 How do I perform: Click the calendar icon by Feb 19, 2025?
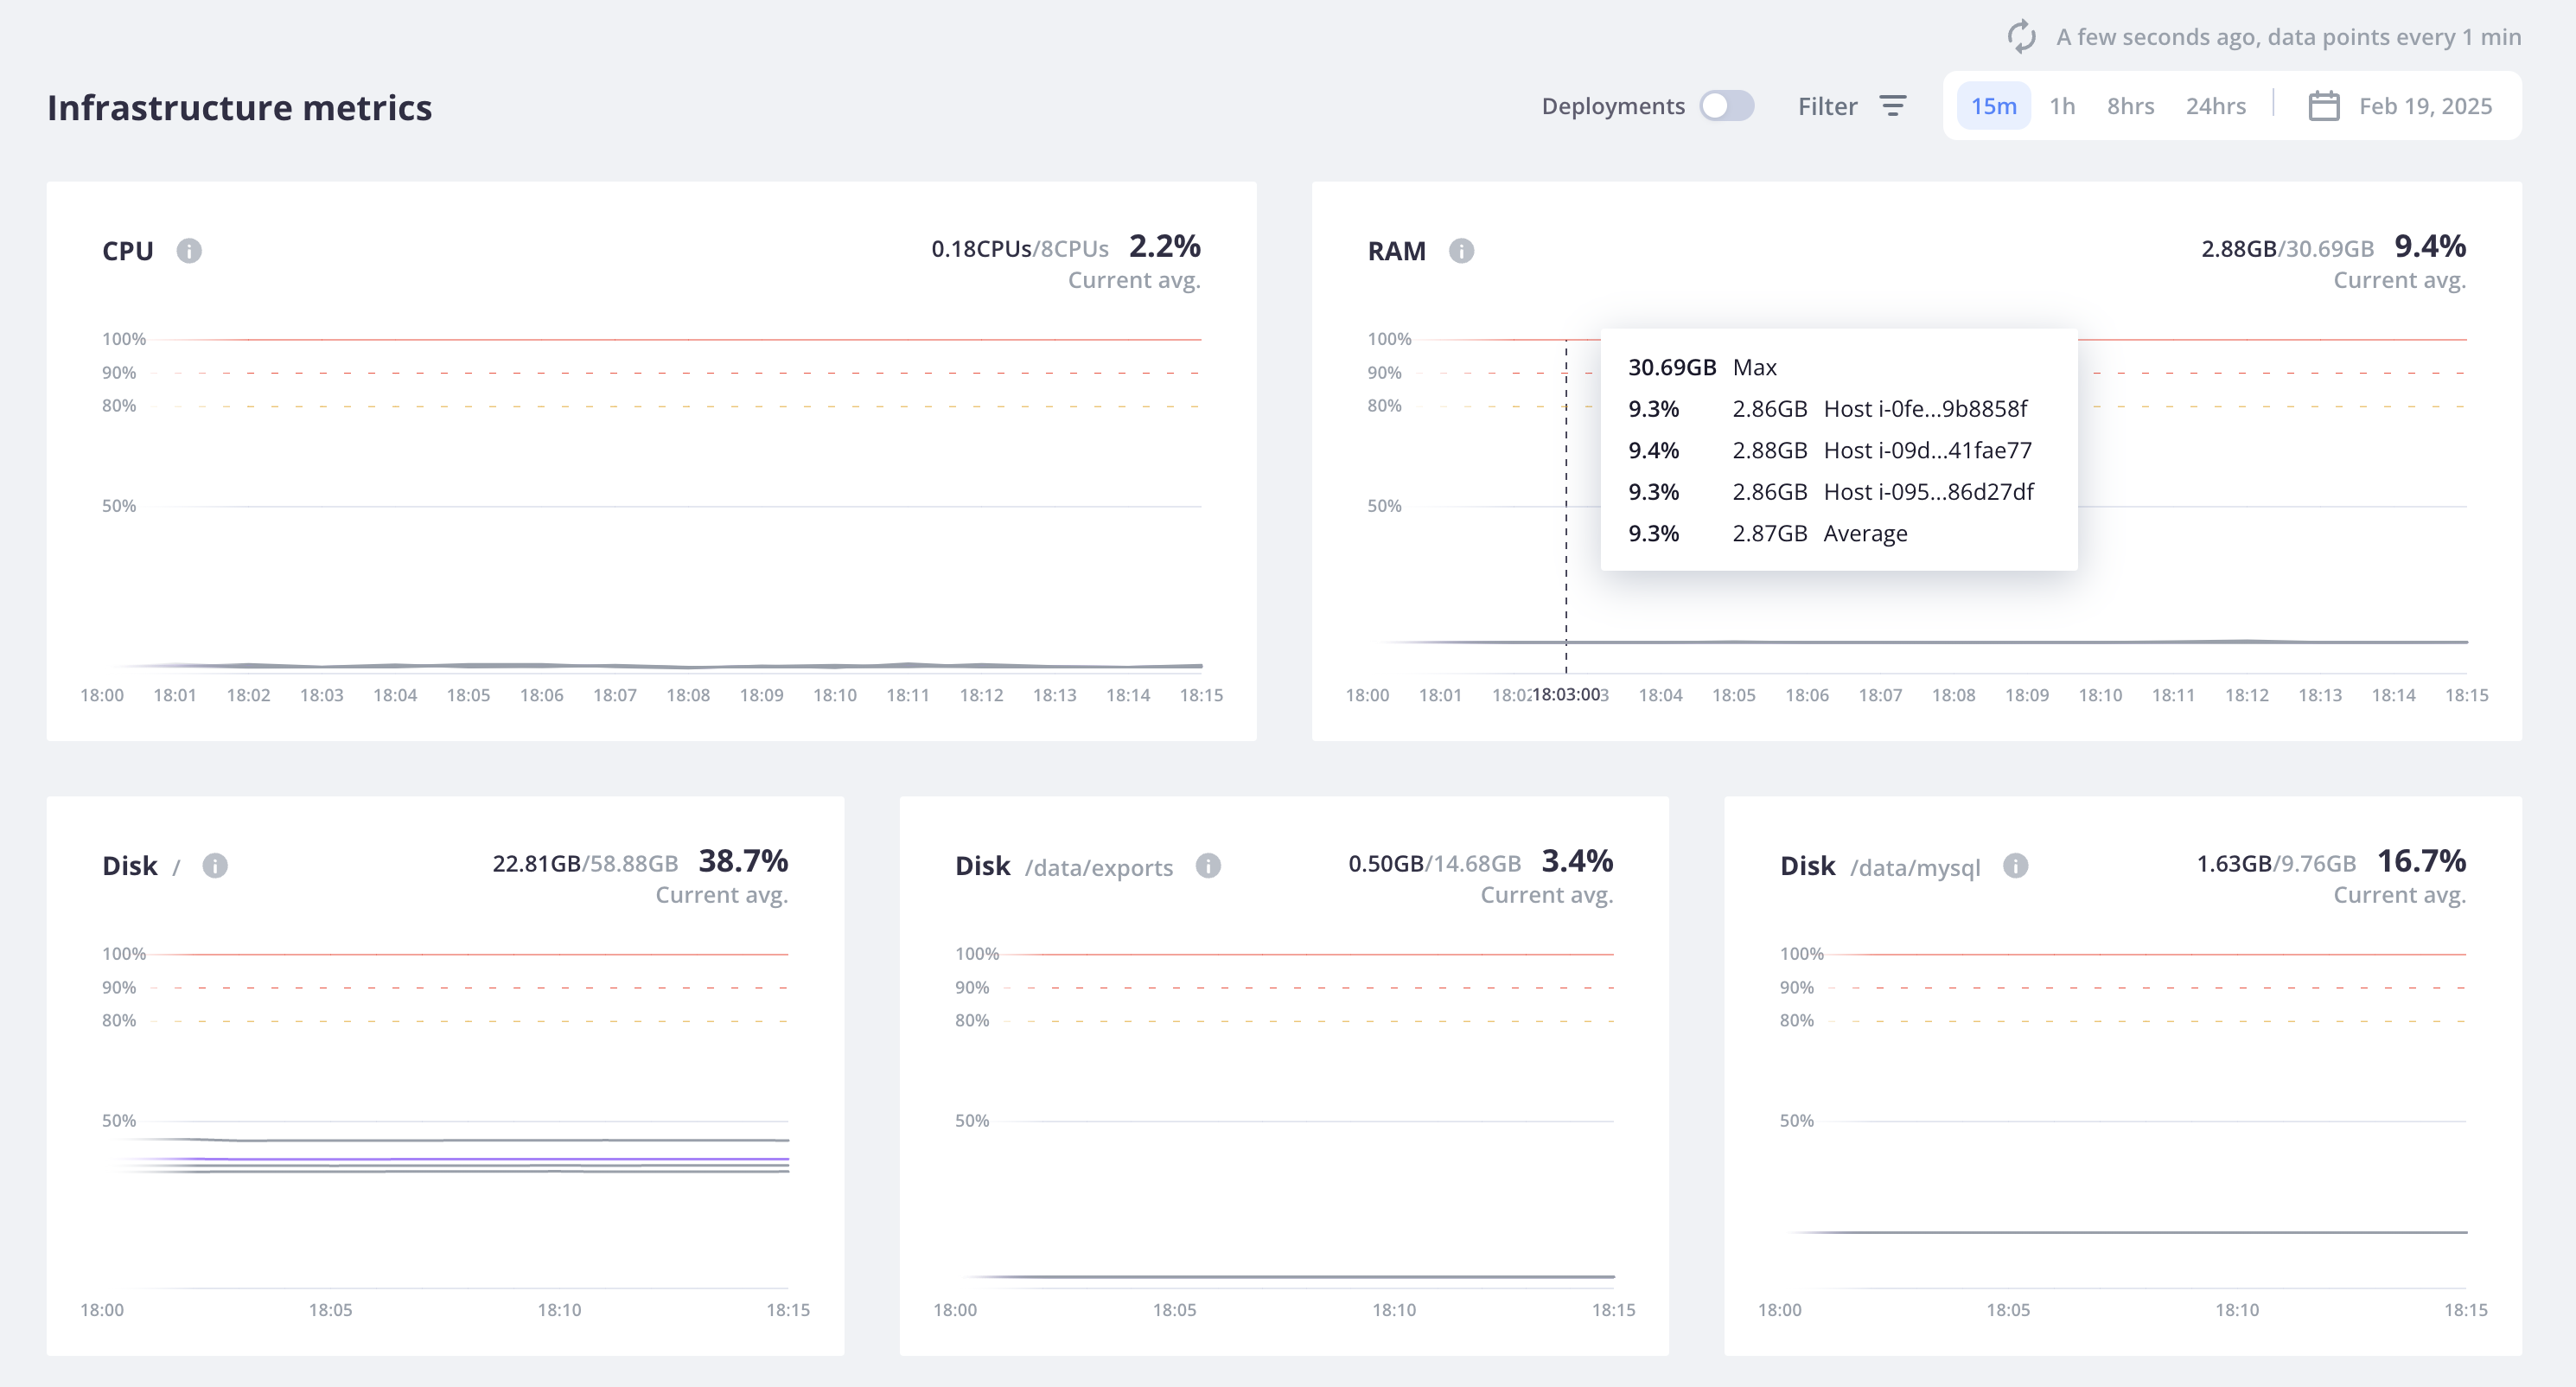(x=2323, y=106)
